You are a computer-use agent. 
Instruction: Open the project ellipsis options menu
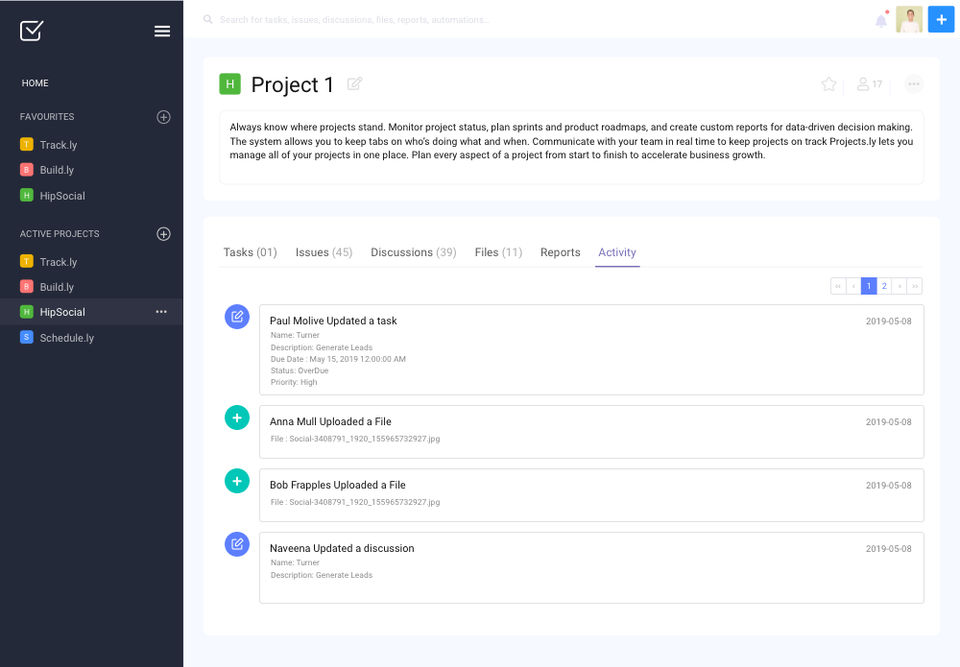[x=913, y=84]
